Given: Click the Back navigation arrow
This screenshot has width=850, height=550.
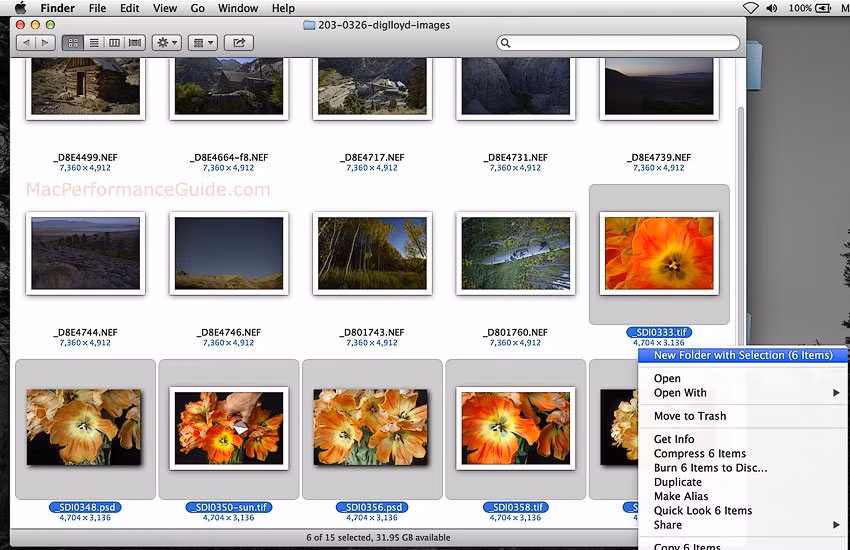Looking at the screenshot, I should click(x=26, y=43).
